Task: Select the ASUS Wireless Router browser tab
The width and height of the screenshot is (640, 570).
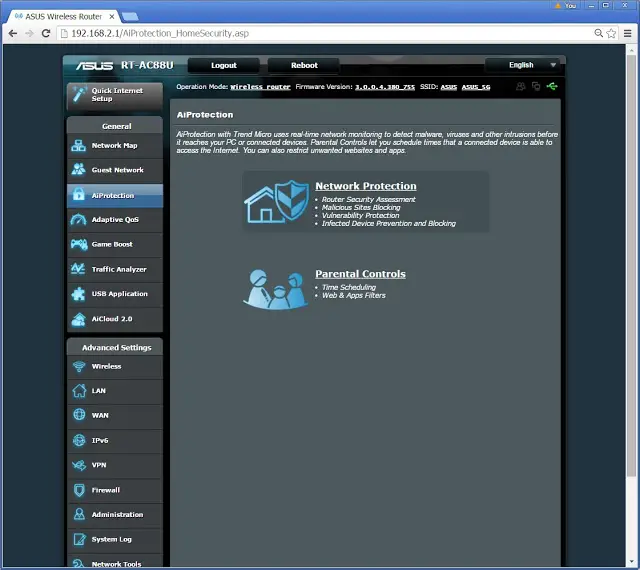Action: click(63, 17)
